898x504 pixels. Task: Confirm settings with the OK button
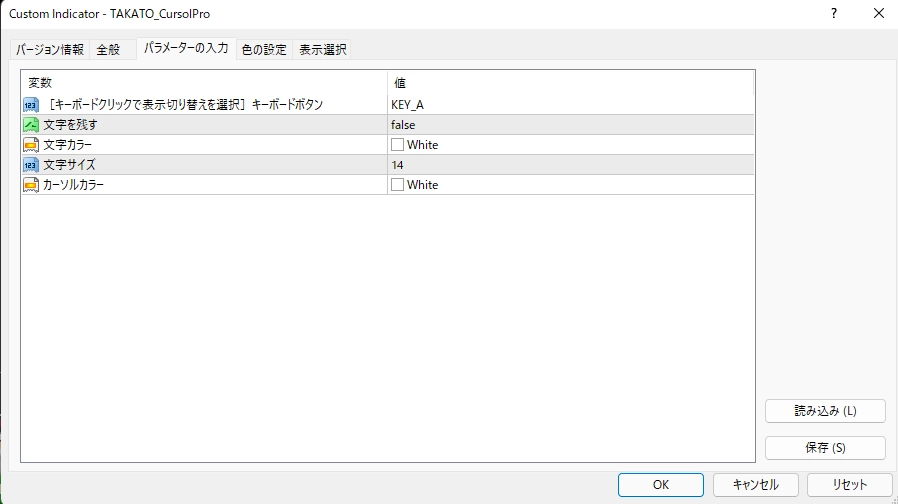(x=660, y=484)
